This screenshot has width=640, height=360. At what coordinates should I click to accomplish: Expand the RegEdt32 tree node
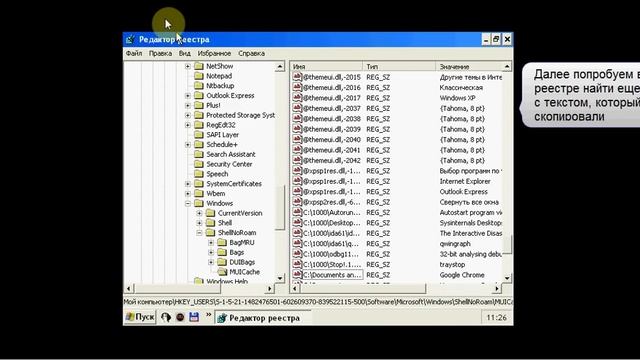(188, 125)
